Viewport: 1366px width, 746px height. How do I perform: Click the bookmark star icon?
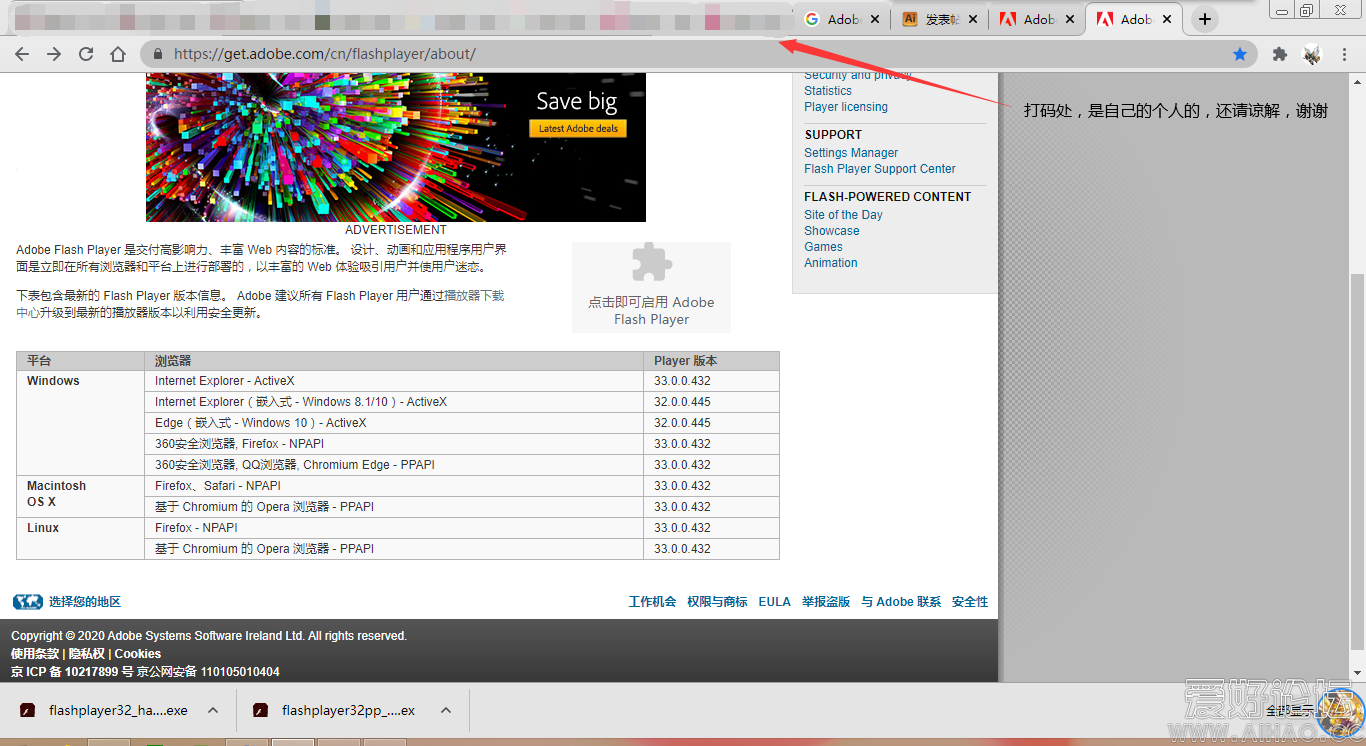[x=1240, y=54]
